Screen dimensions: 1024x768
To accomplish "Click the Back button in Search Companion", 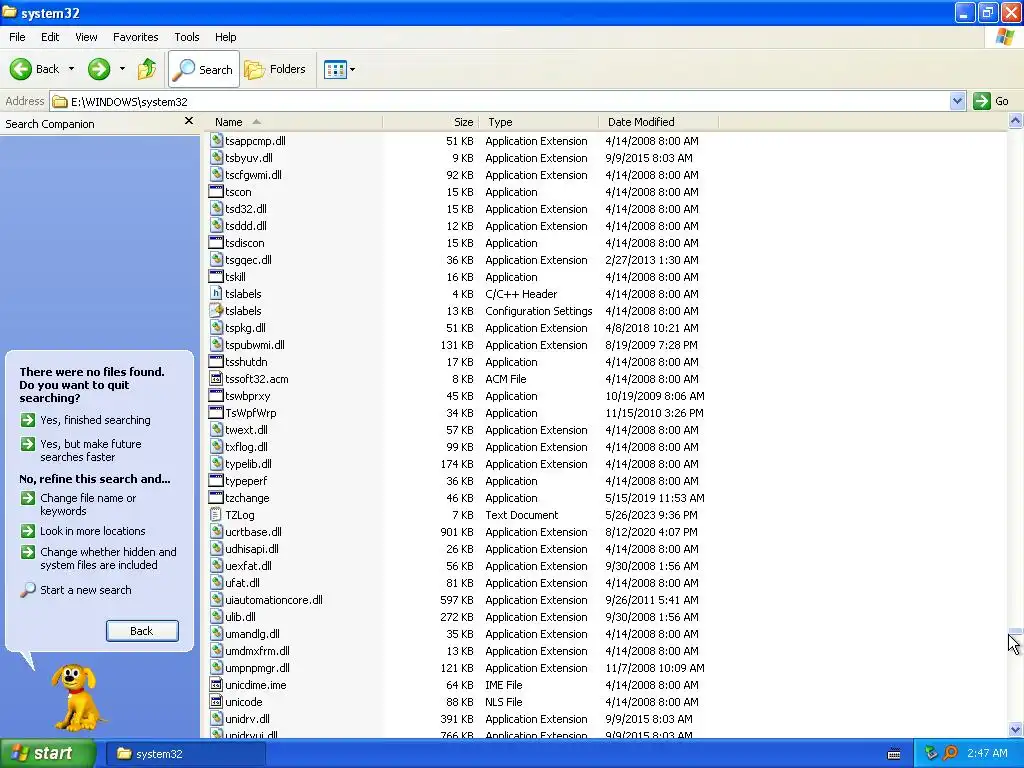I will [142, 631].
